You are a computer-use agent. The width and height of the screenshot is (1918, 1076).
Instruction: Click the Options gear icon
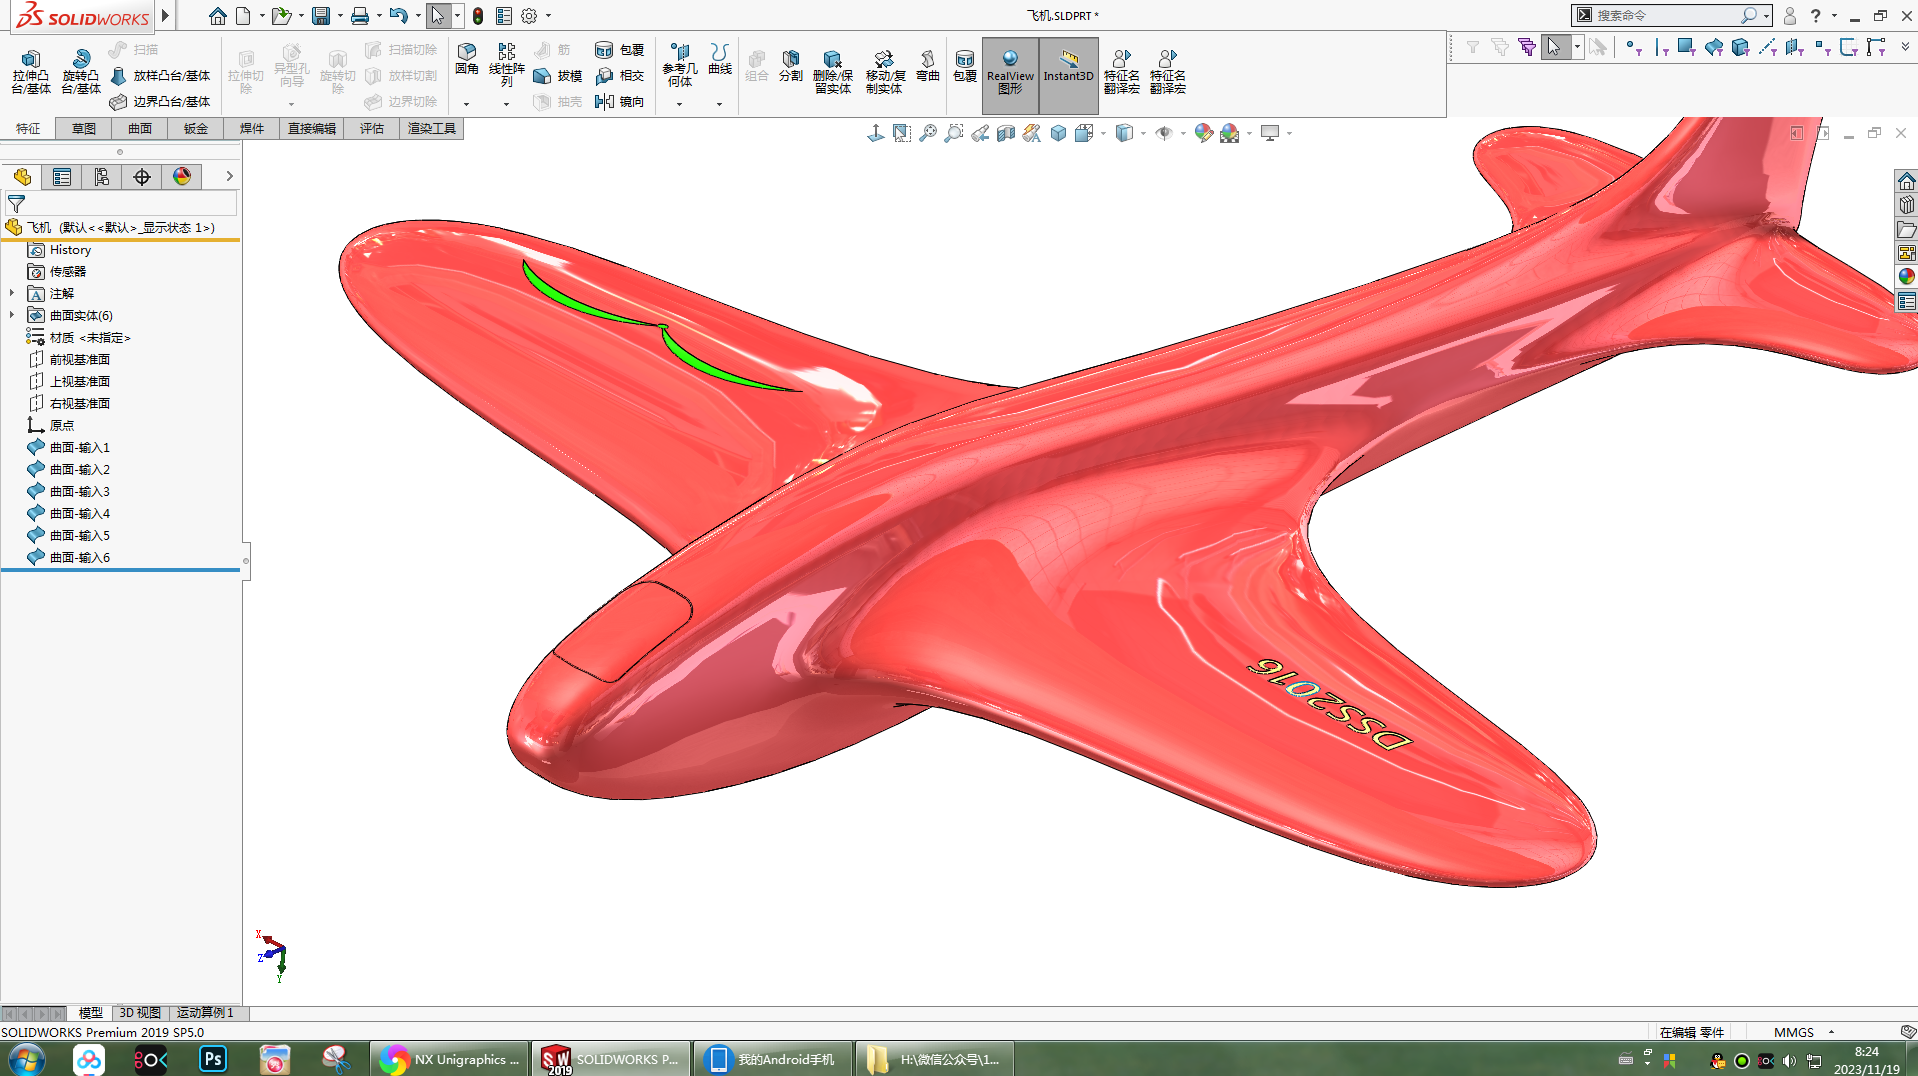[x=529, y=16]
